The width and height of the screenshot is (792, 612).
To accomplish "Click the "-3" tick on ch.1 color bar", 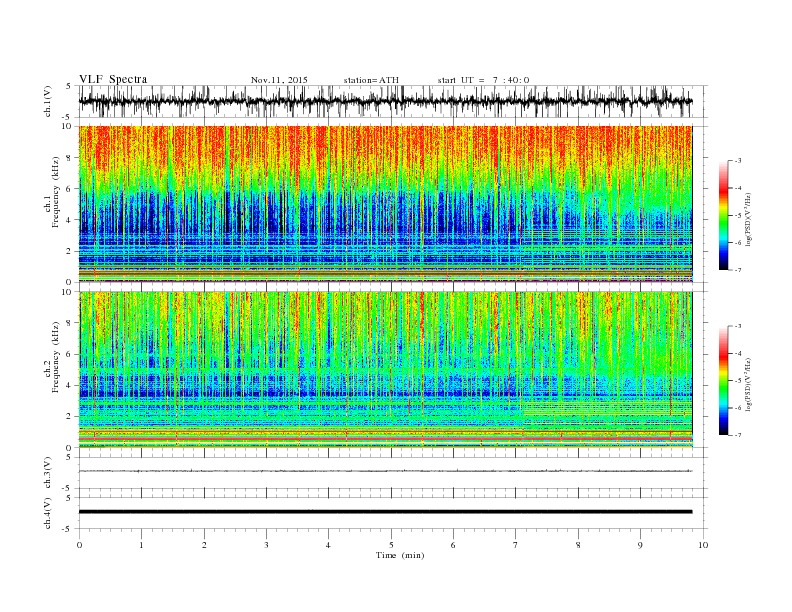I will [738, 161].
